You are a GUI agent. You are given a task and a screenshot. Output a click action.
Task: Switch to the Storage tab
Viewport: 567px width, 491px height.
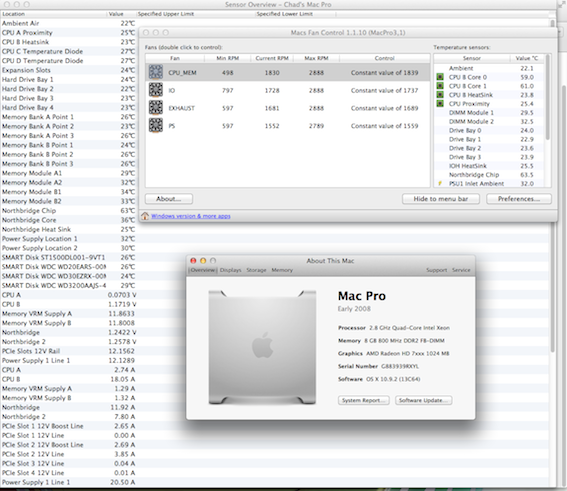(x=256, y=270)
